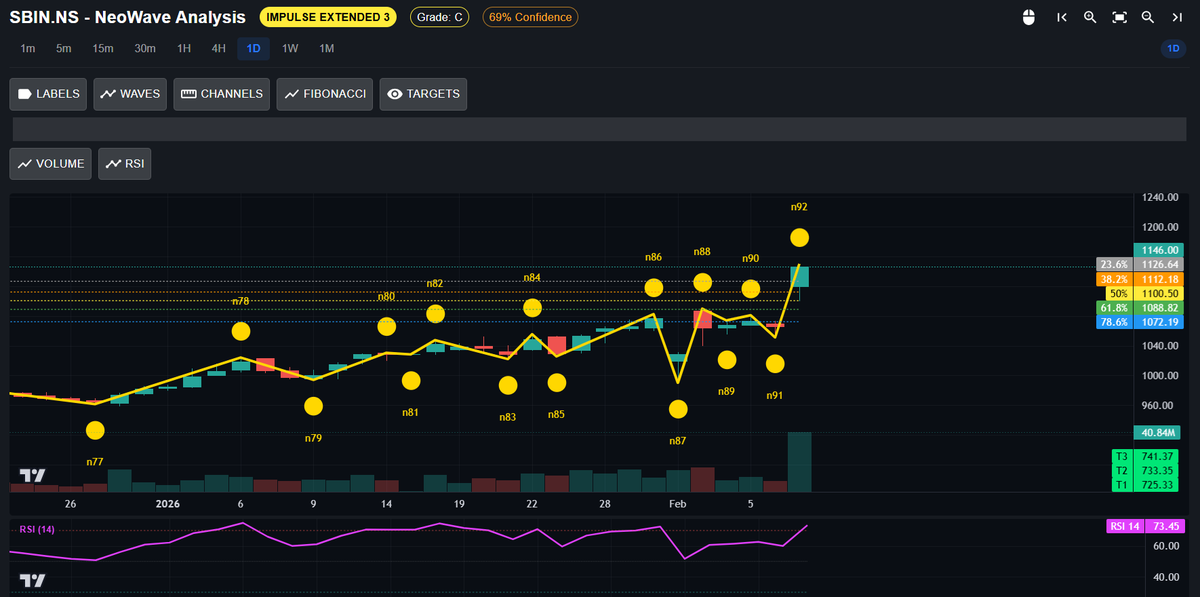Image resolution: width=1200 pixels, height=597 pixels.
Task: Click the wave point marker n82
Action: point(436,314)
